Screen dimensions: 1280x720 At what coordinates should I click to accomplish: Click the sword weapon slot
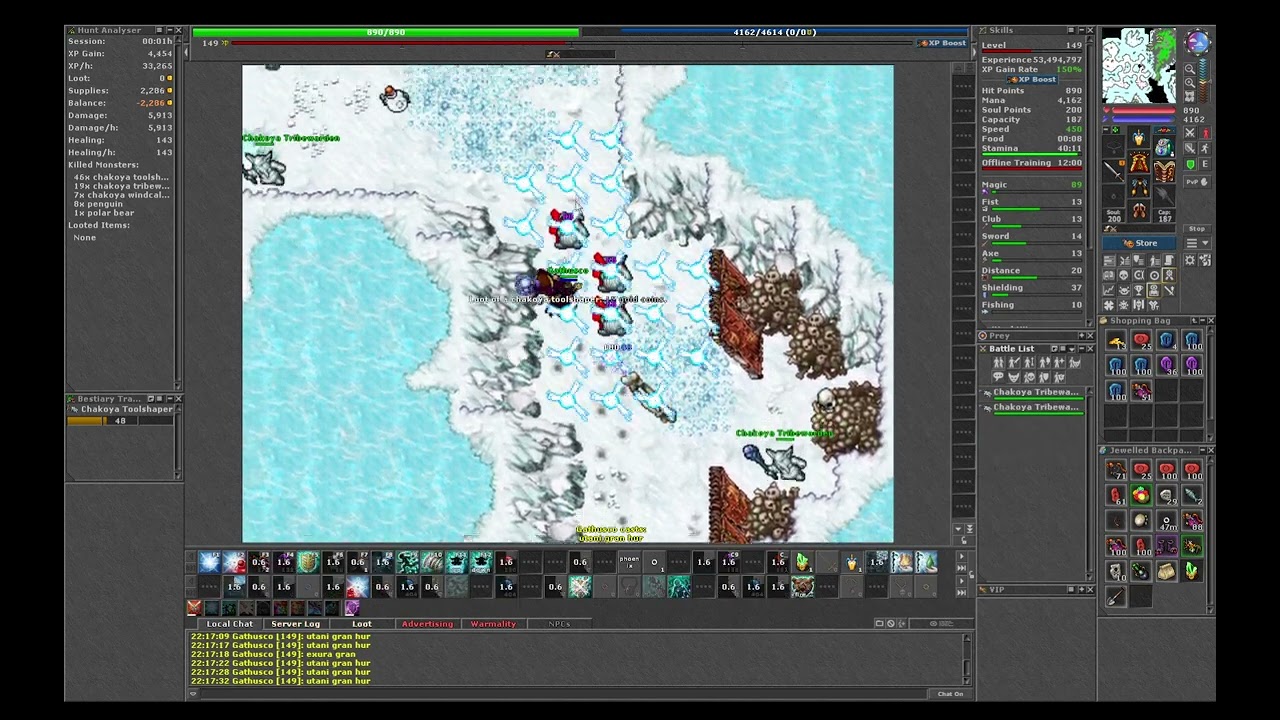point(1115,172)
